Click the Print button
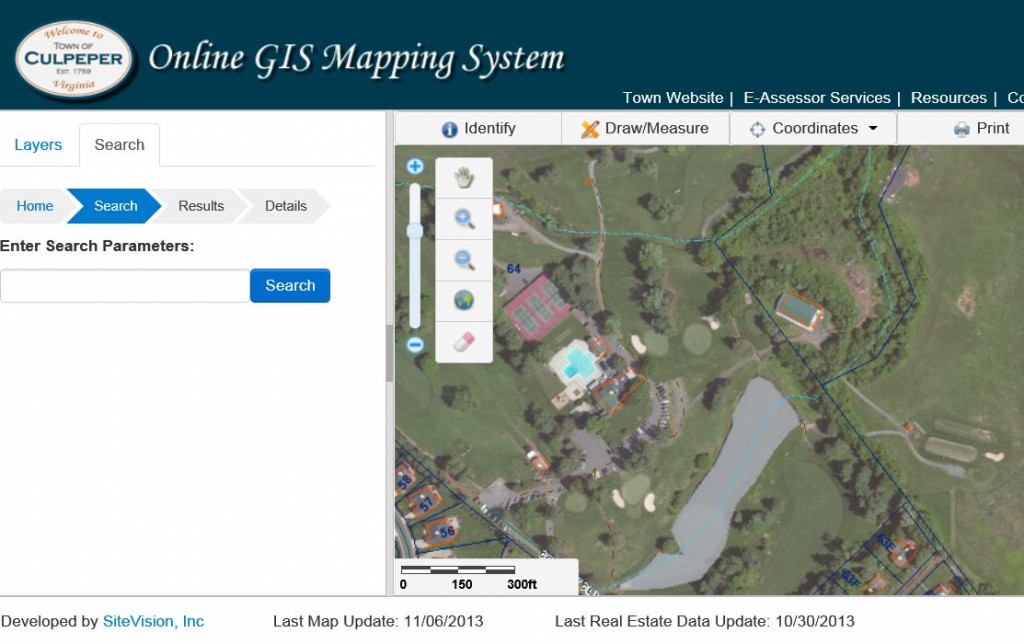The image size is (1024, 644). click(981, 128)
